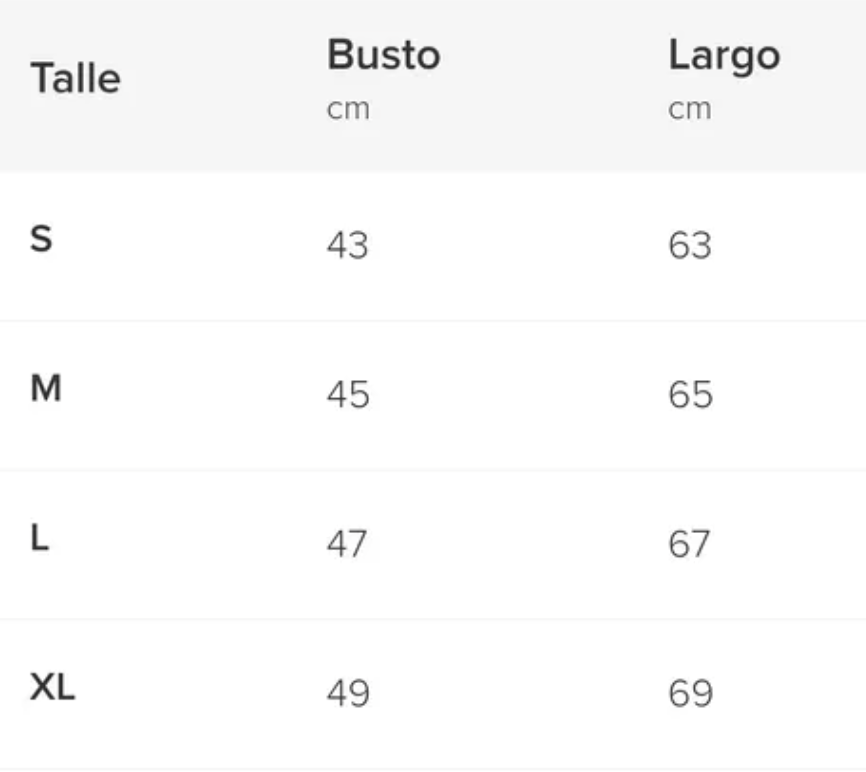Select size M row label
The width and height of the screenshot is (866, 772).
click(x=46, y=388)
